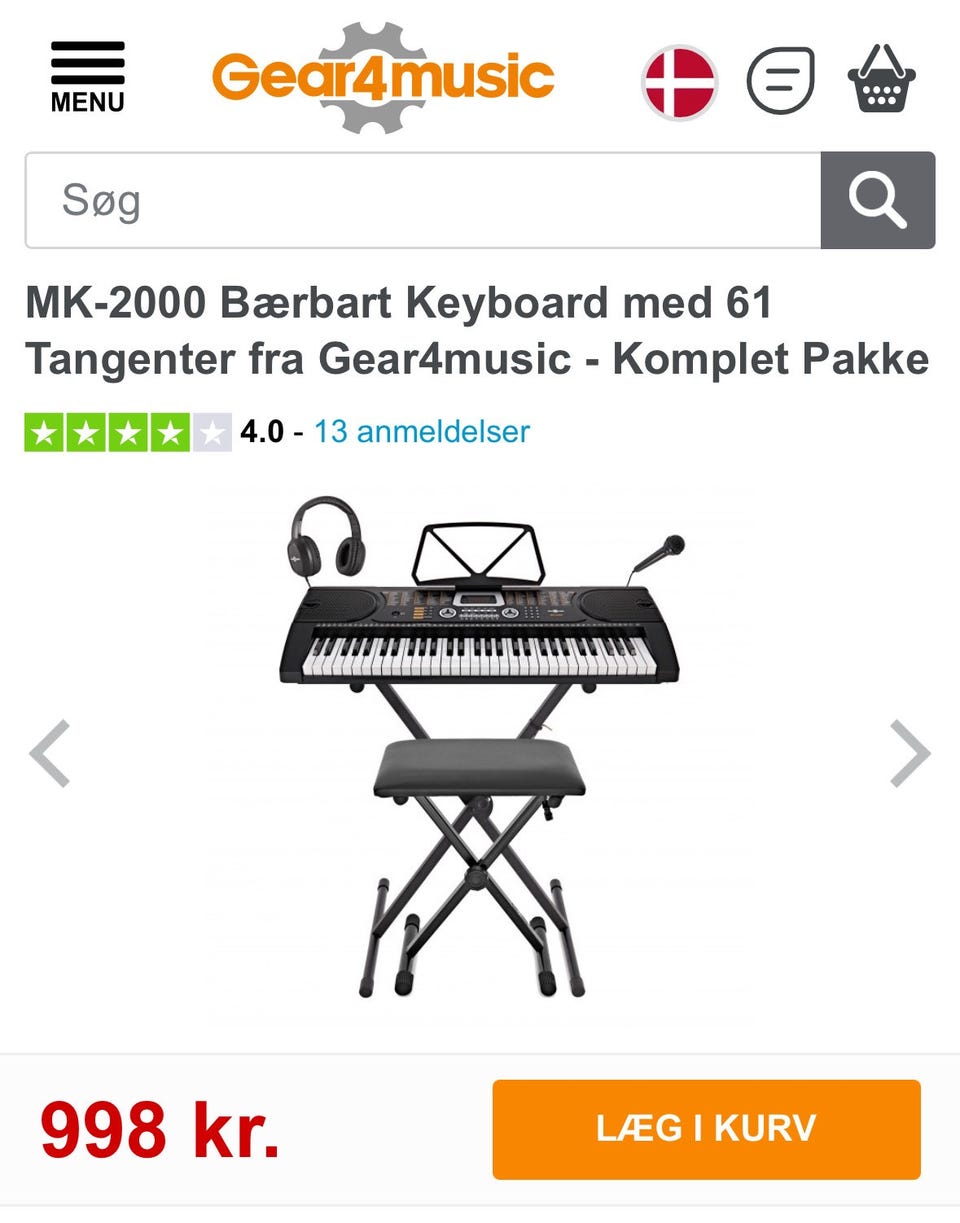Click the Gear4music logo
The height and width of the screenshot is (1223, 960).
tap(383, 78)
